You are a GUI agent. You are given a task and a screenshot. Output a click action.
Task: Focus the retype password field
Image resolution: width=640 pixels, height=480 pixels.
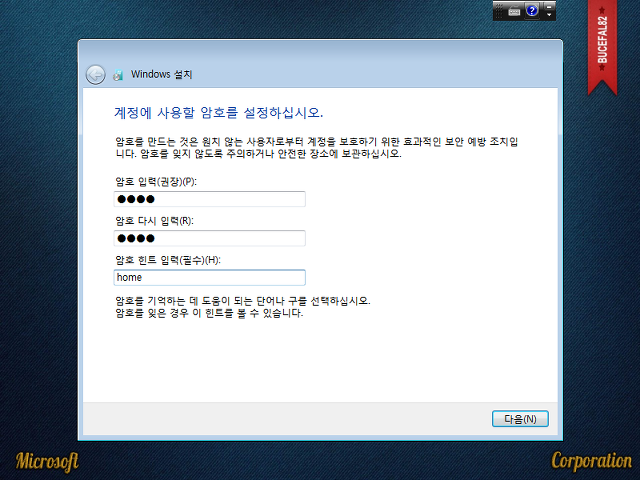209,238
